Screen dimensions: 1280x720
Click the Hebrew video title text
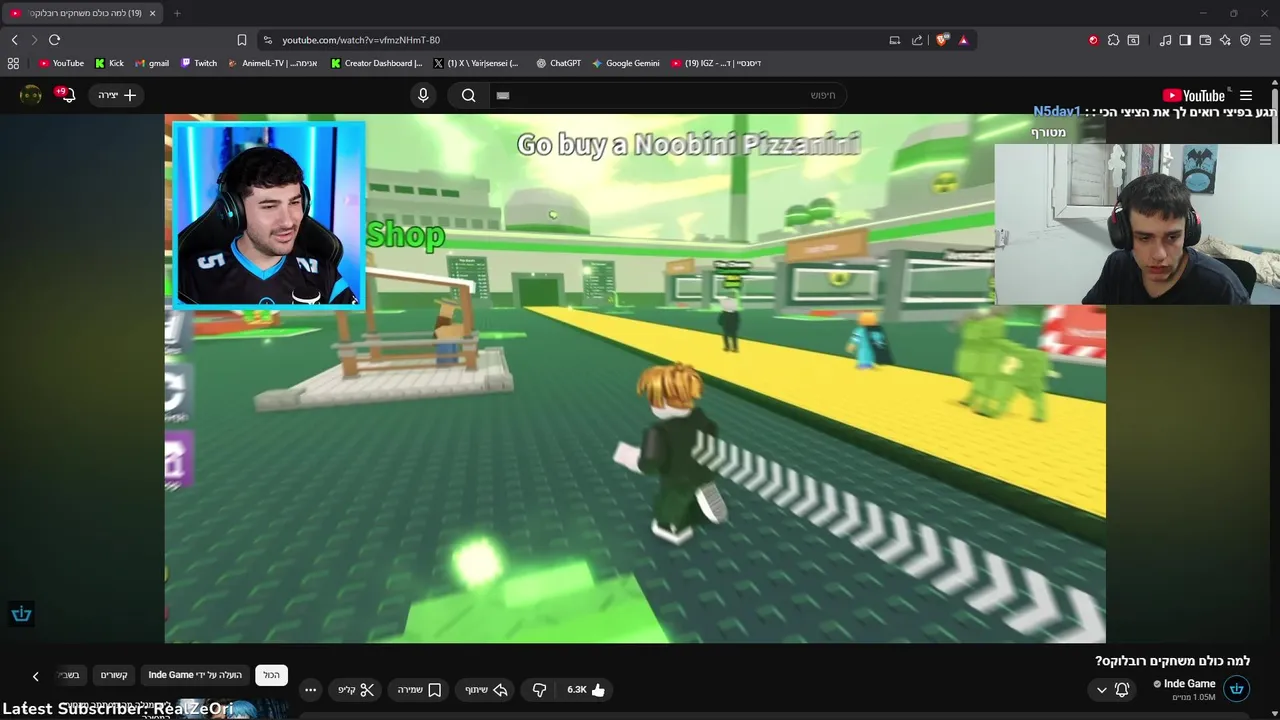point(1172,661)
